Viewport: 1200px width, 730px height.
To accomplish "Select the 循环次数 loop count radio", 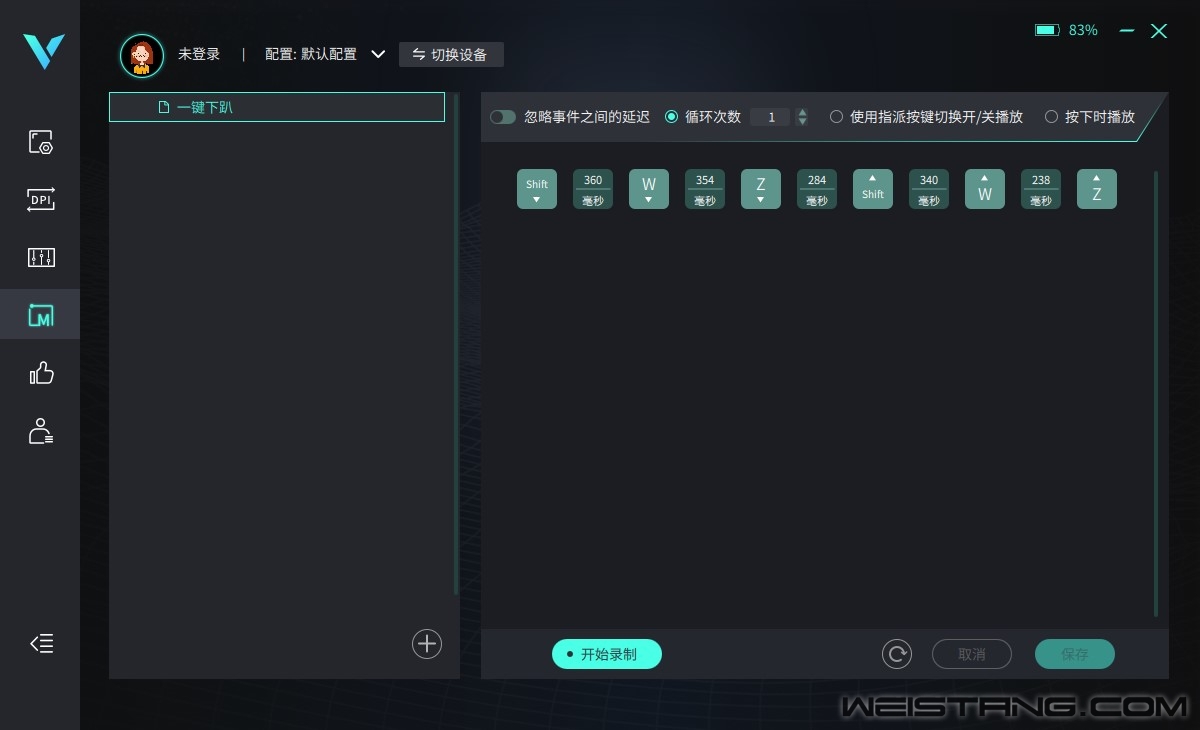I will pyautogui.click(x=671, y=117).
